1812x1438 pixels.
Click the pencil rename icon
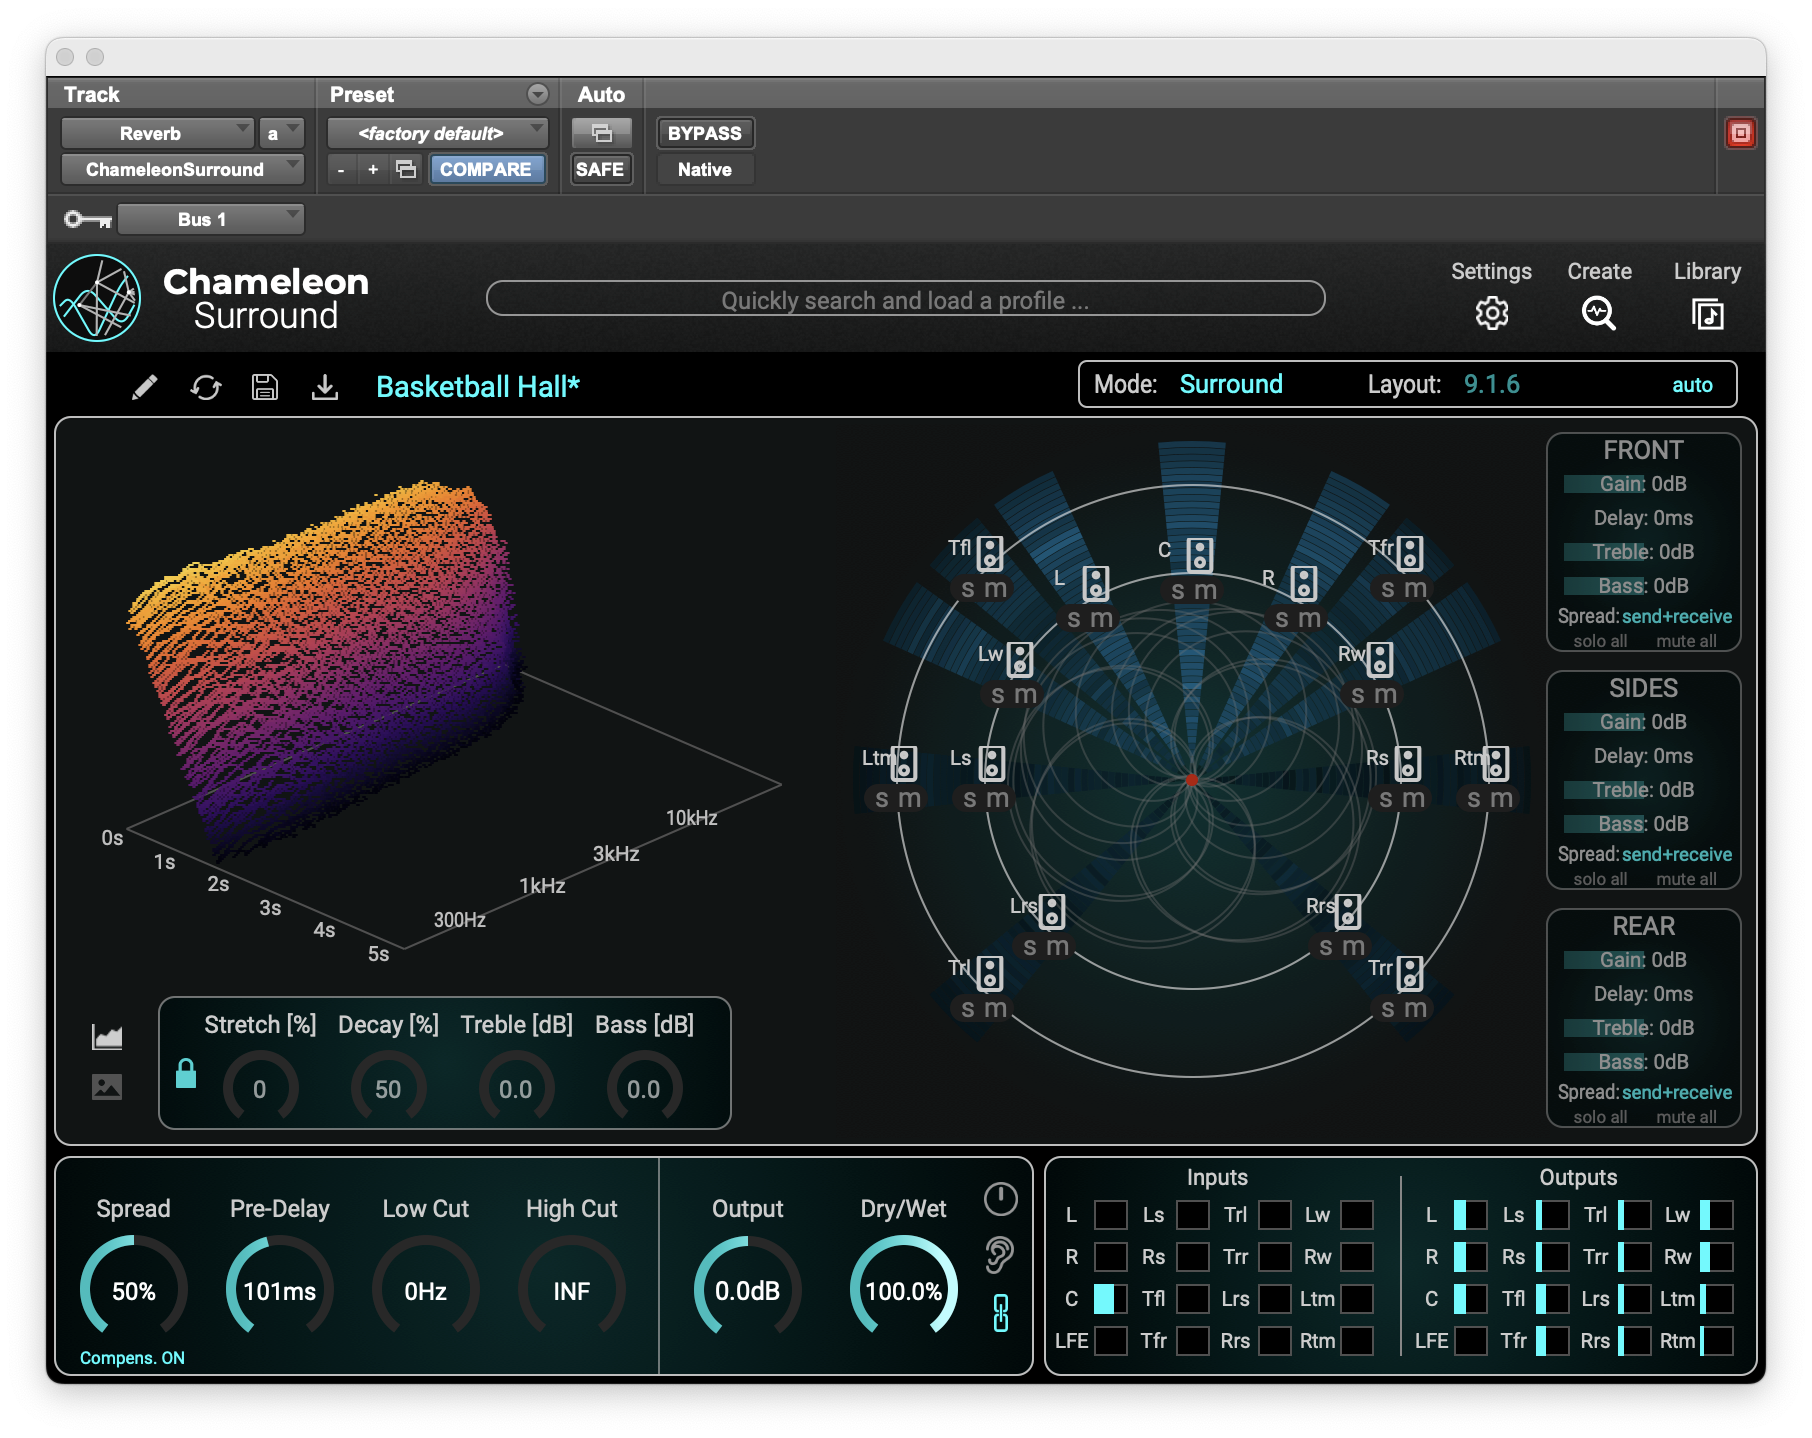[145, 387]
